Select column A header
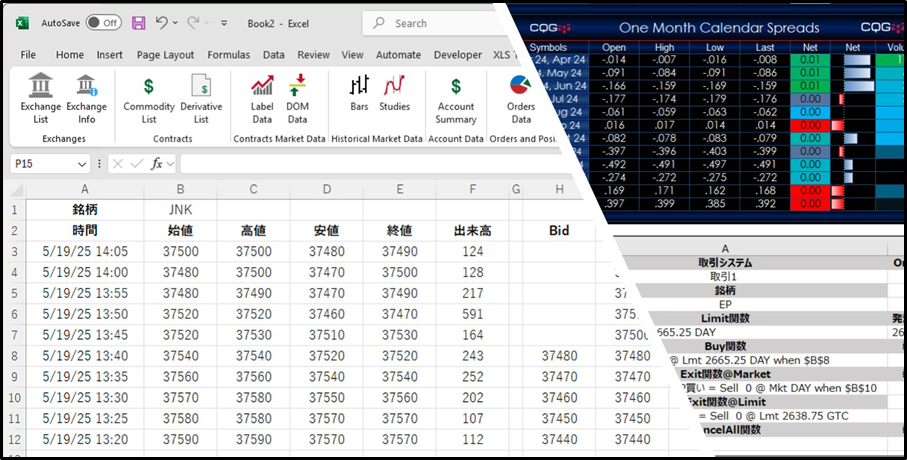This screenshot has width=907, height=460. click(x=84, y=189)
